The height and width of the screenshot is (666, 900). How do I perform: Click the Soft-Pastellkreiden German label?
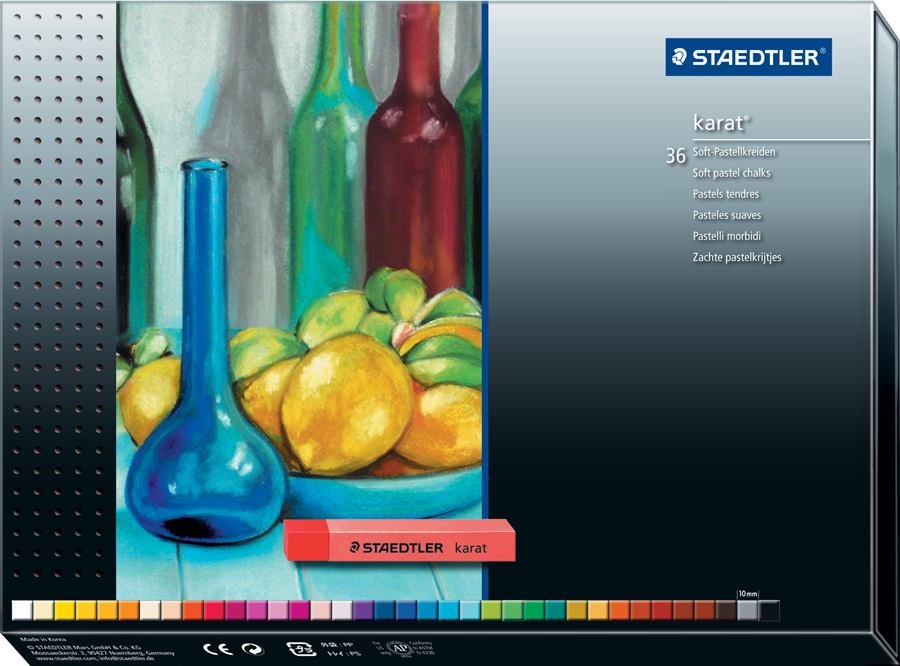coord(734,152)
